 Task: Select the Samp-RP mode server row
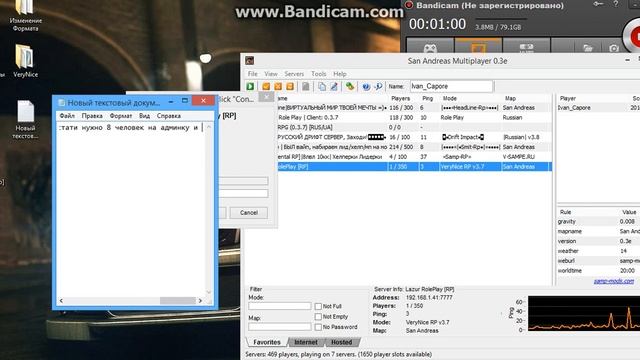click(x=414, y=157)
